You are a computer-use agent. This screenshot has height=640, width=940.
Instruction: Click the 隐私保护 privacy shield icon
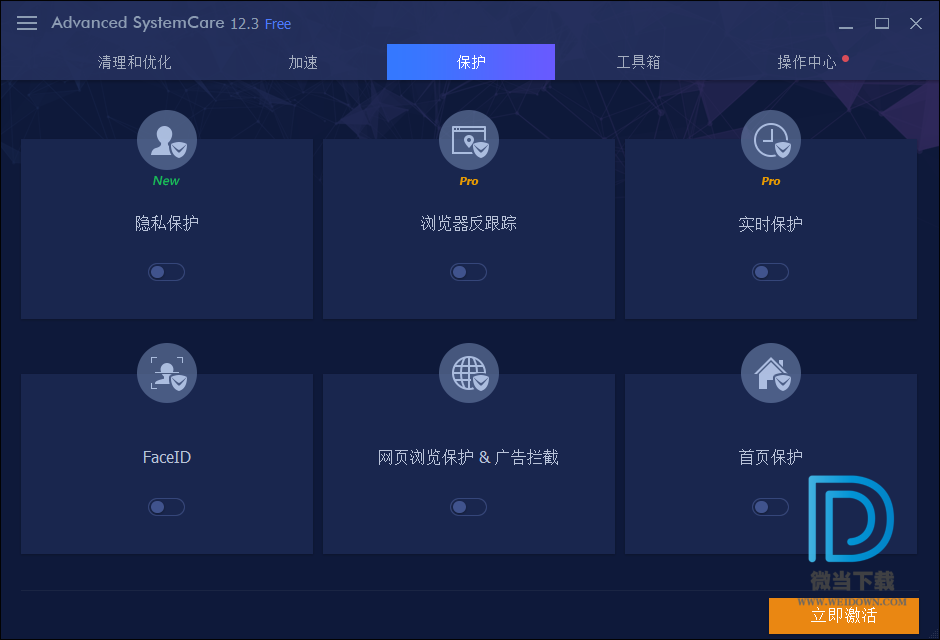point(167,140)
